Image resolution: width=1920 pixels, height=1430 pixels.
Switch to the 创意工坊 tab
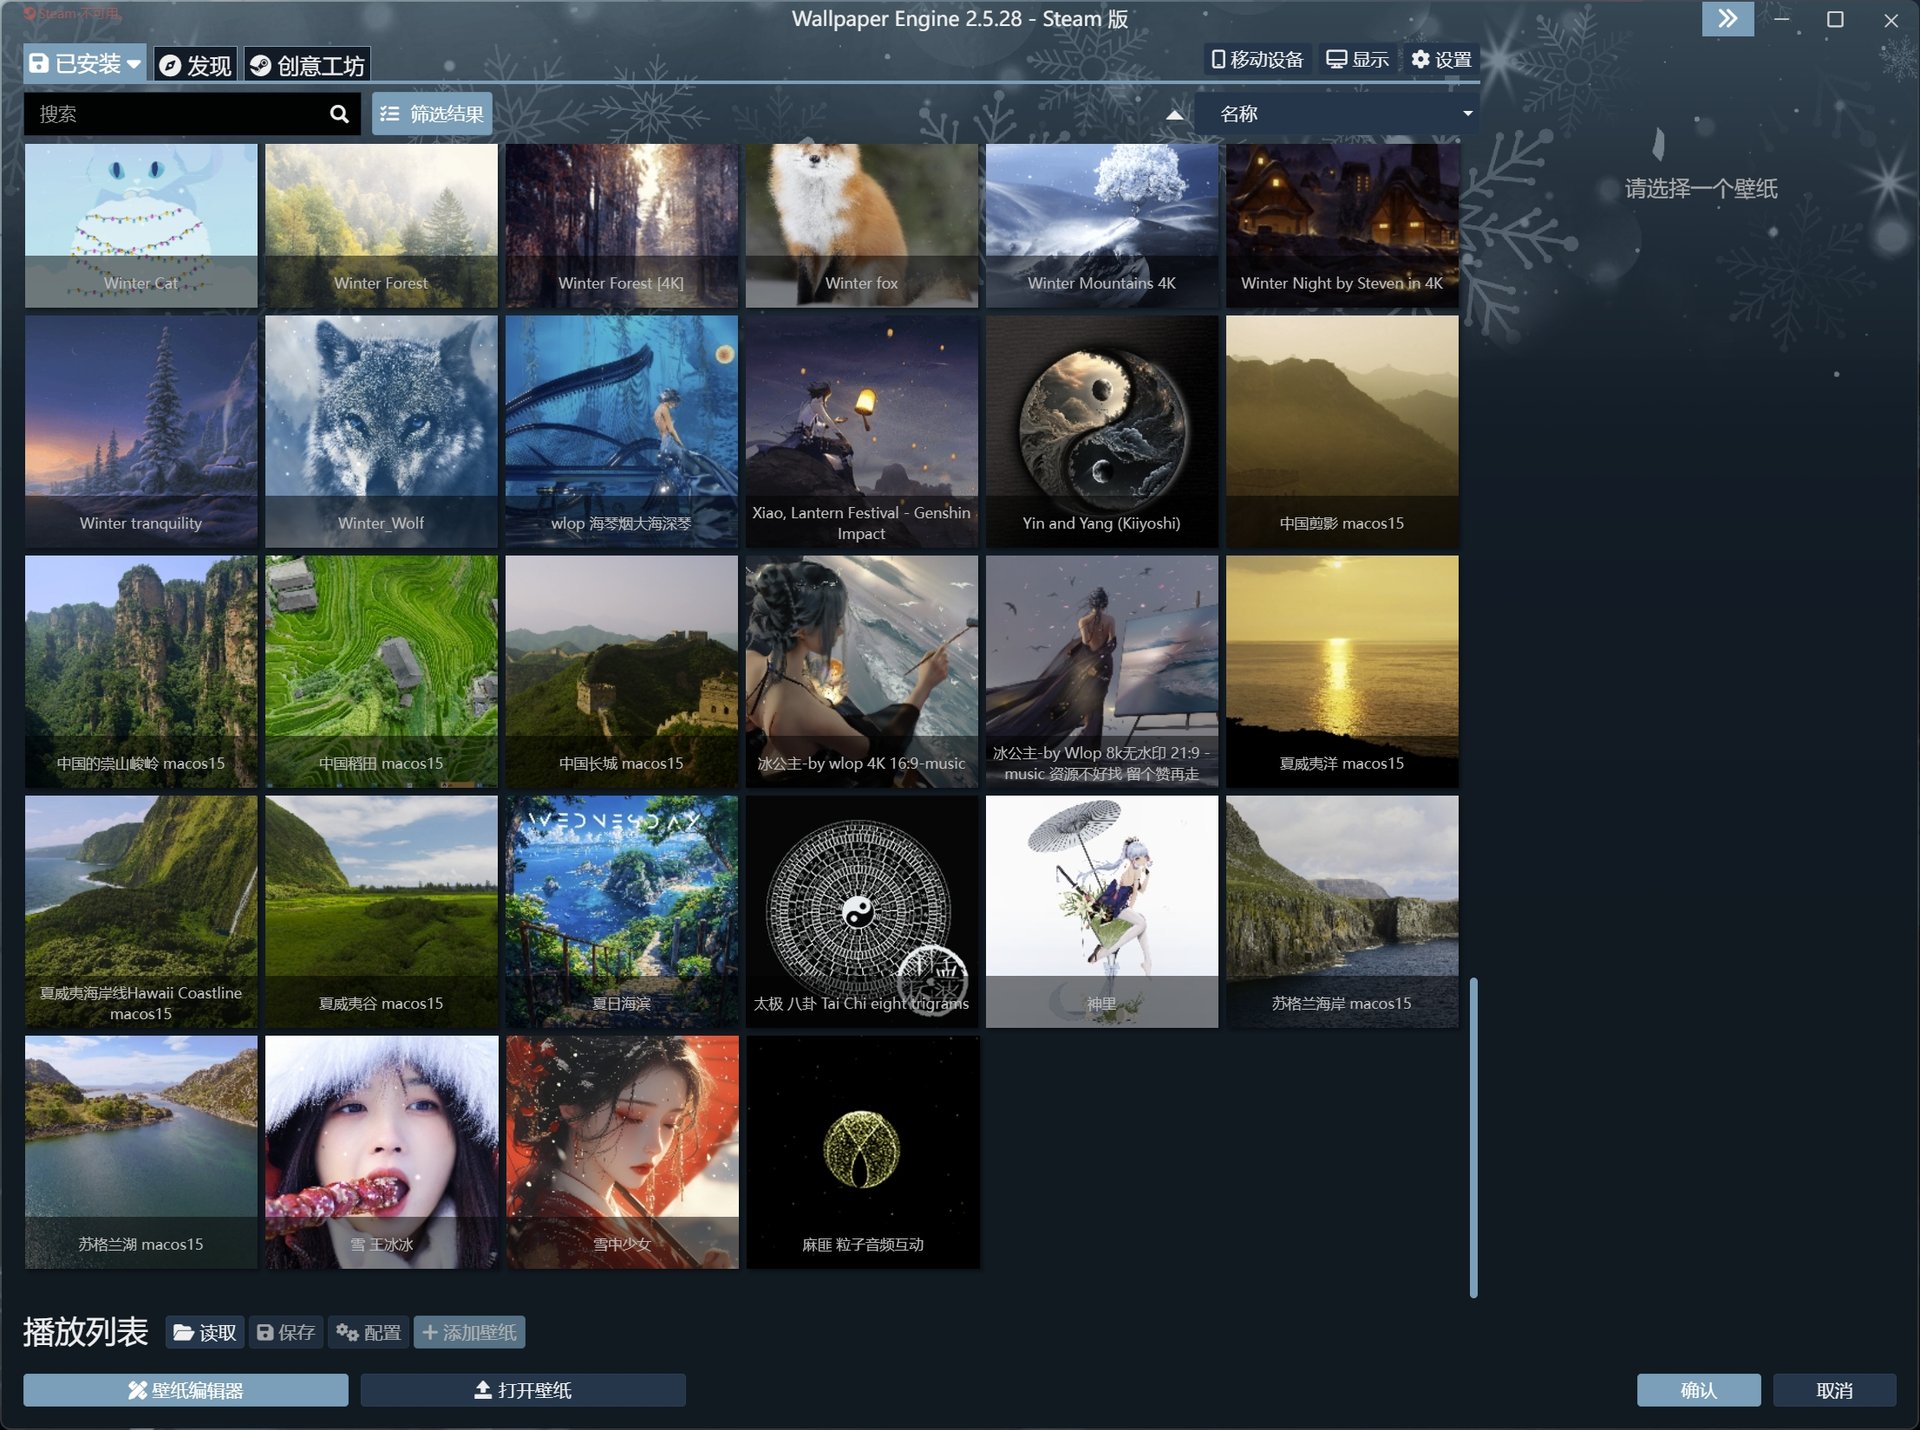click(x=307, y=63)
